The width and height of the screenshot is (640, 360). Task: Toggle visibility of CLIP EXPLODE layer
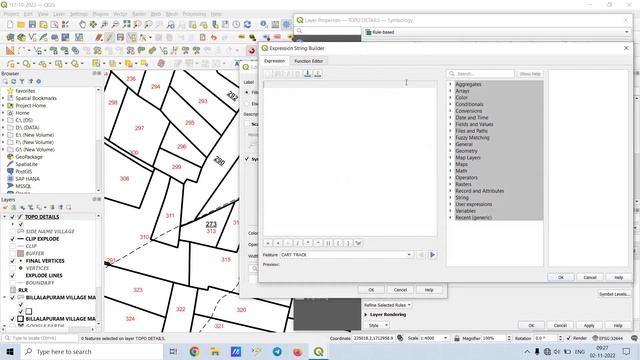pos(12,239)
